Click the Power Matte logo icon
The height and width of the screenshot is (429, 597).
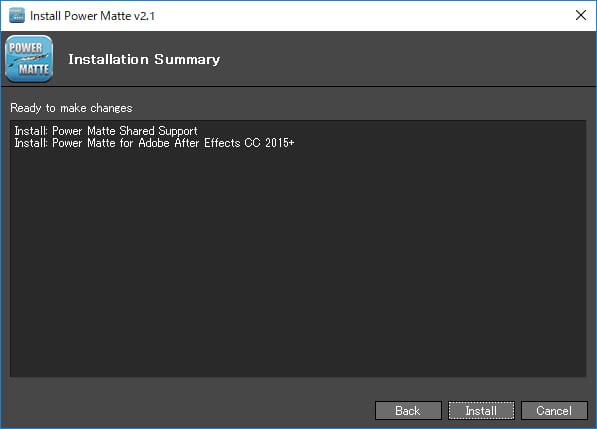click(29, 59)
